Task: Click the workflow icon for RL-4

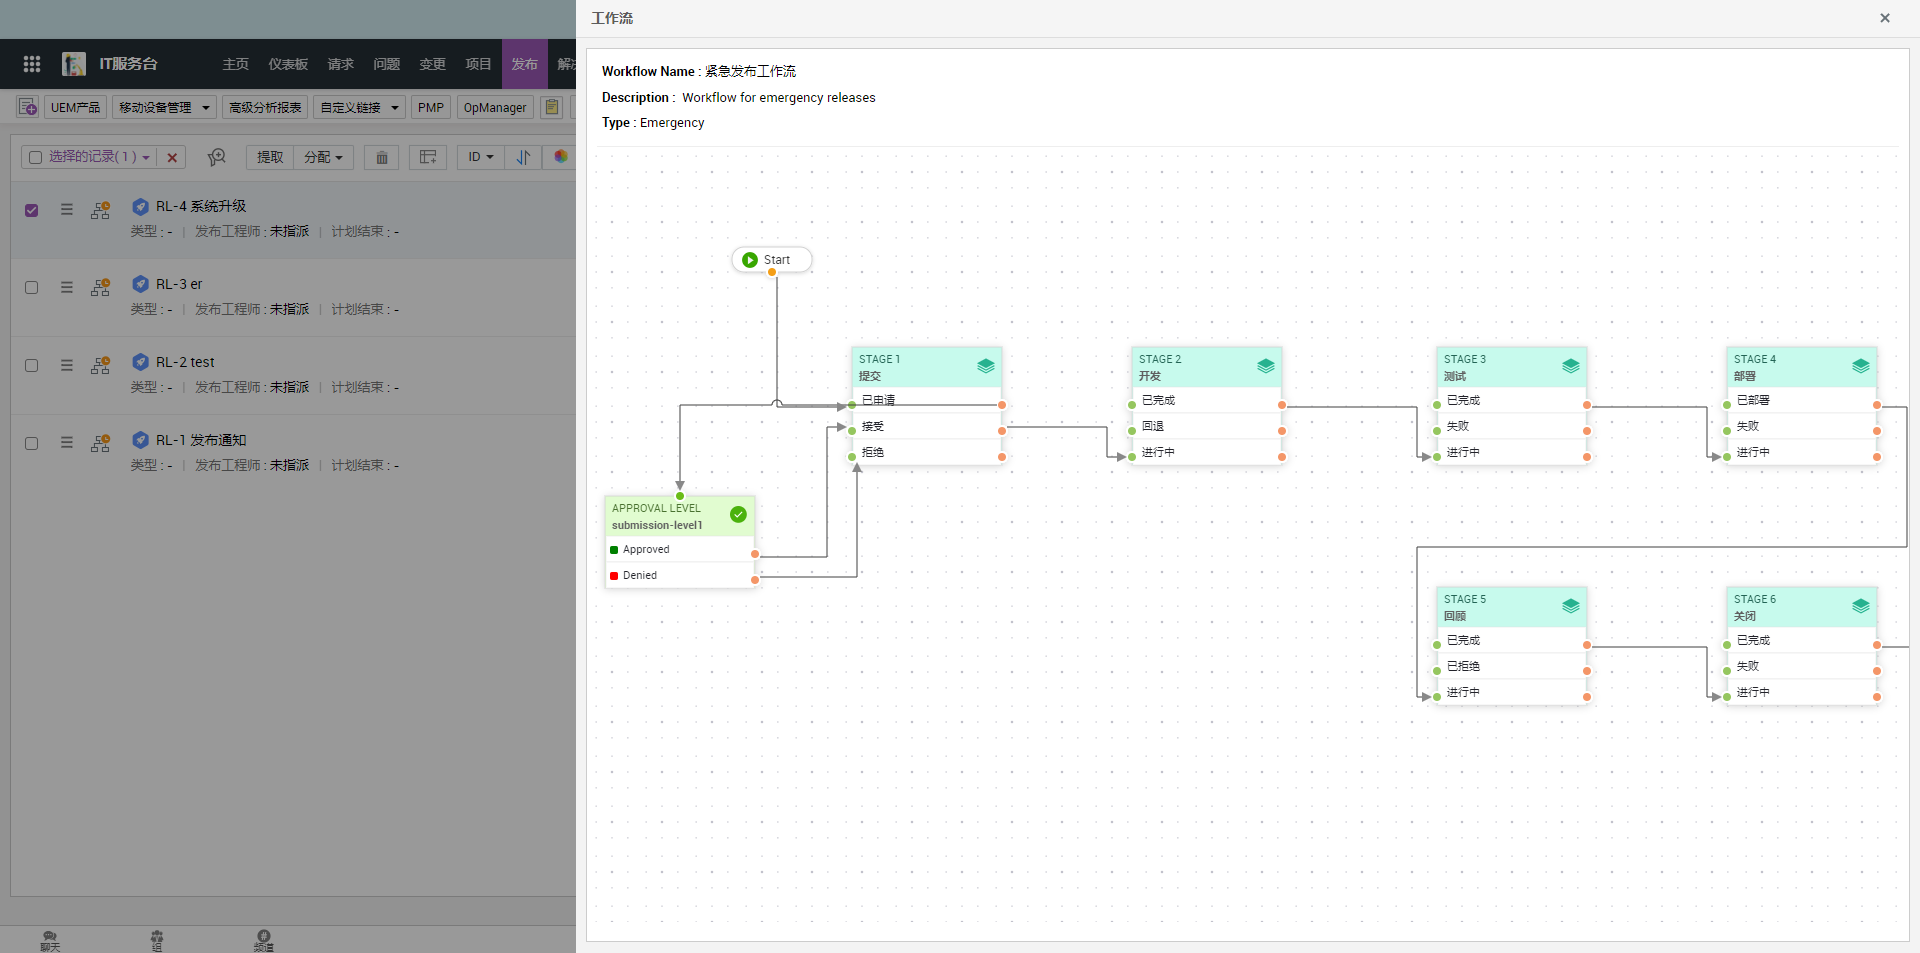Action: [101, 210]
